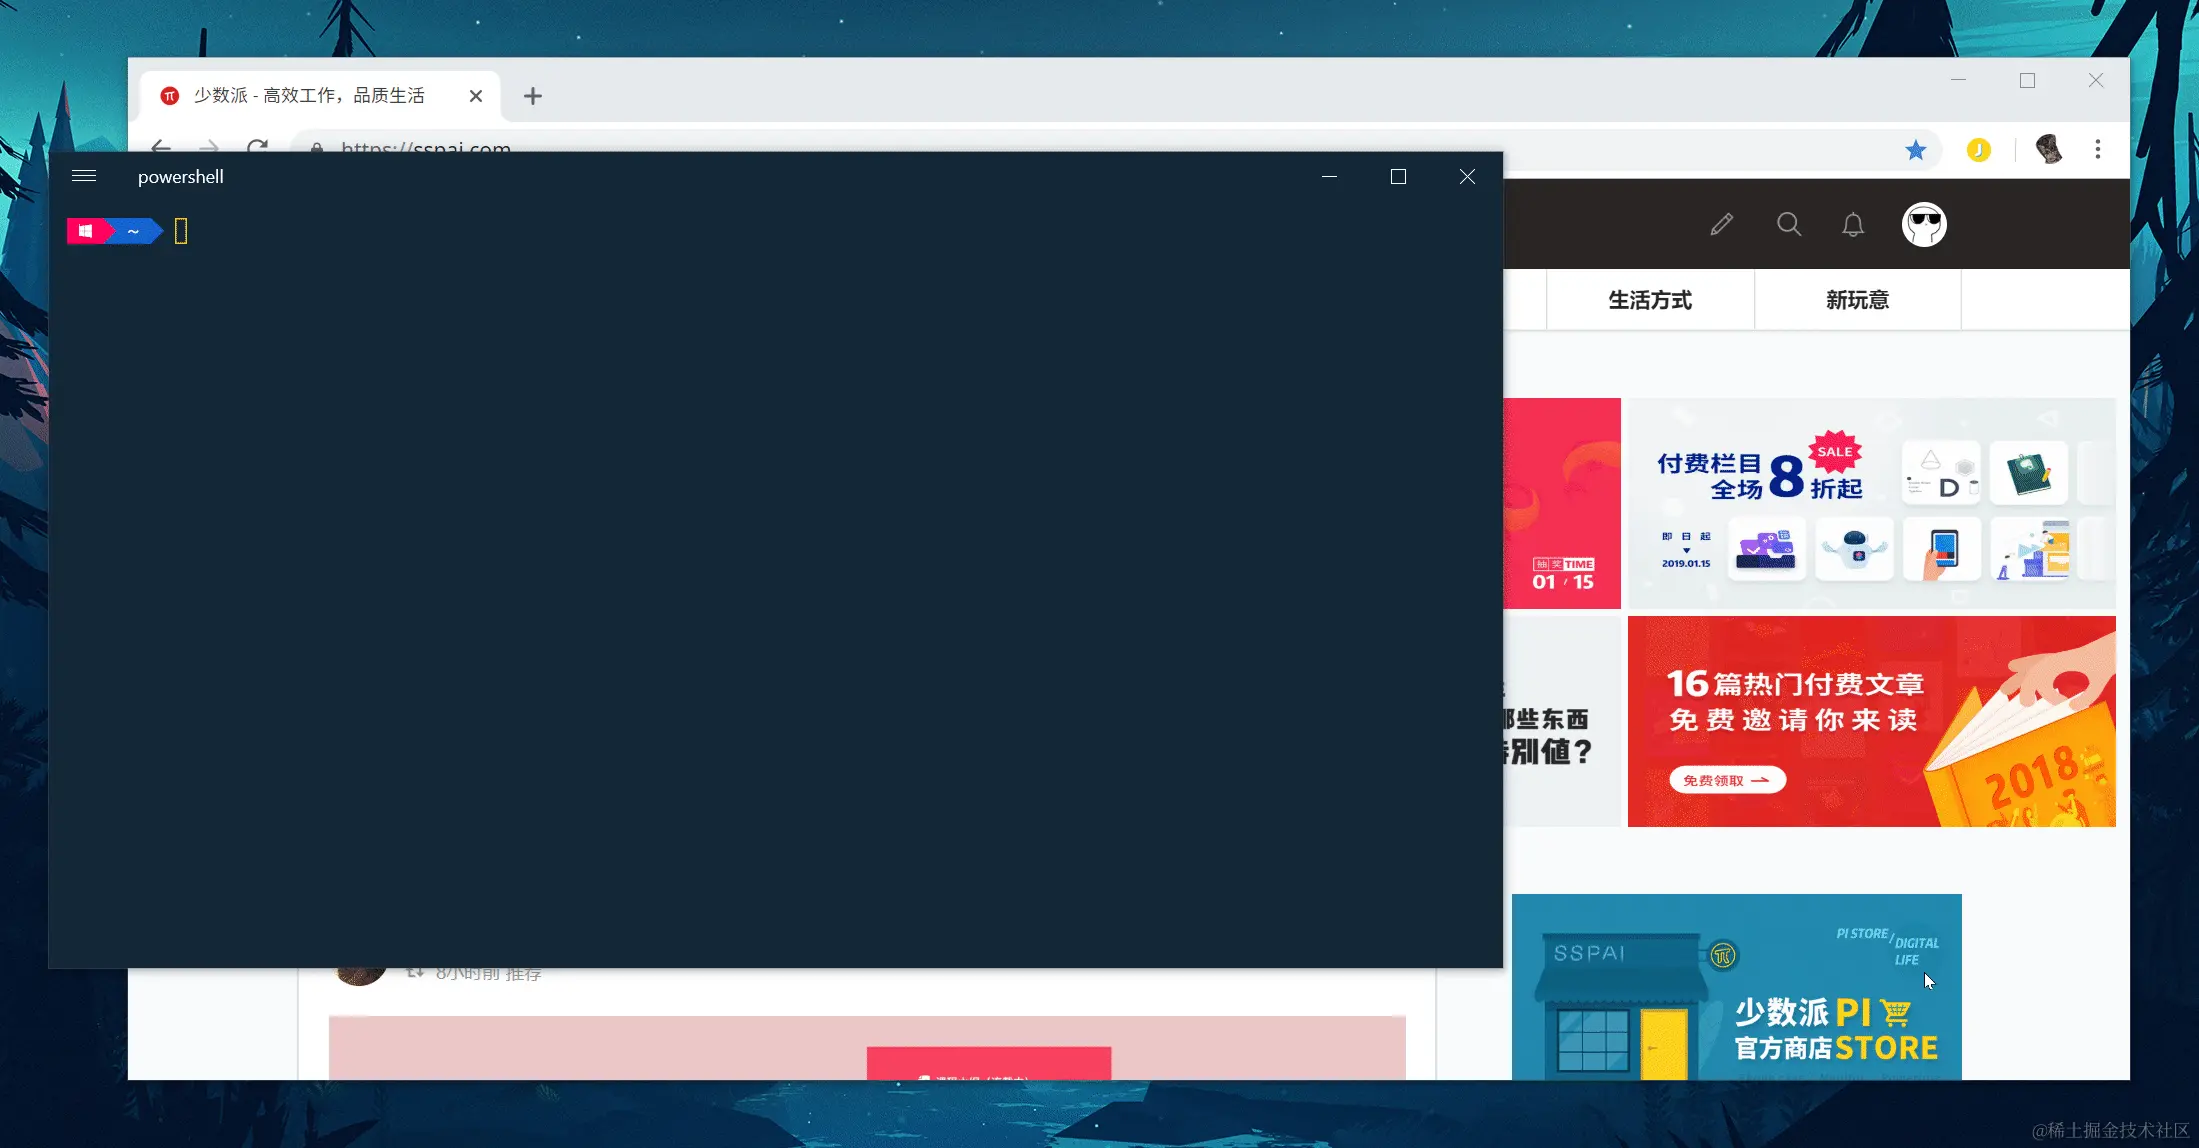The height and width of the screenshot is (1148, 2199).
Task: Maximize the PowerShell terminal window
Action: [1398, 177]
